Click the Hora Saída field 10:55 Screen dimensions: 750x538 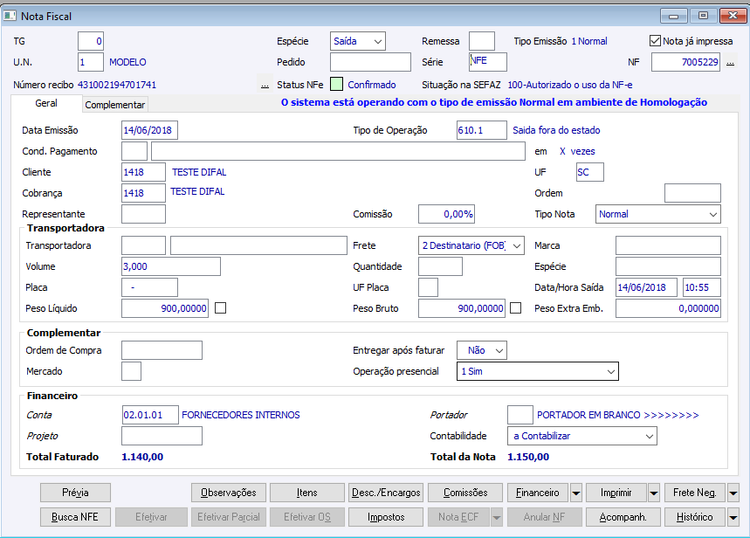[x=702, y=287]
